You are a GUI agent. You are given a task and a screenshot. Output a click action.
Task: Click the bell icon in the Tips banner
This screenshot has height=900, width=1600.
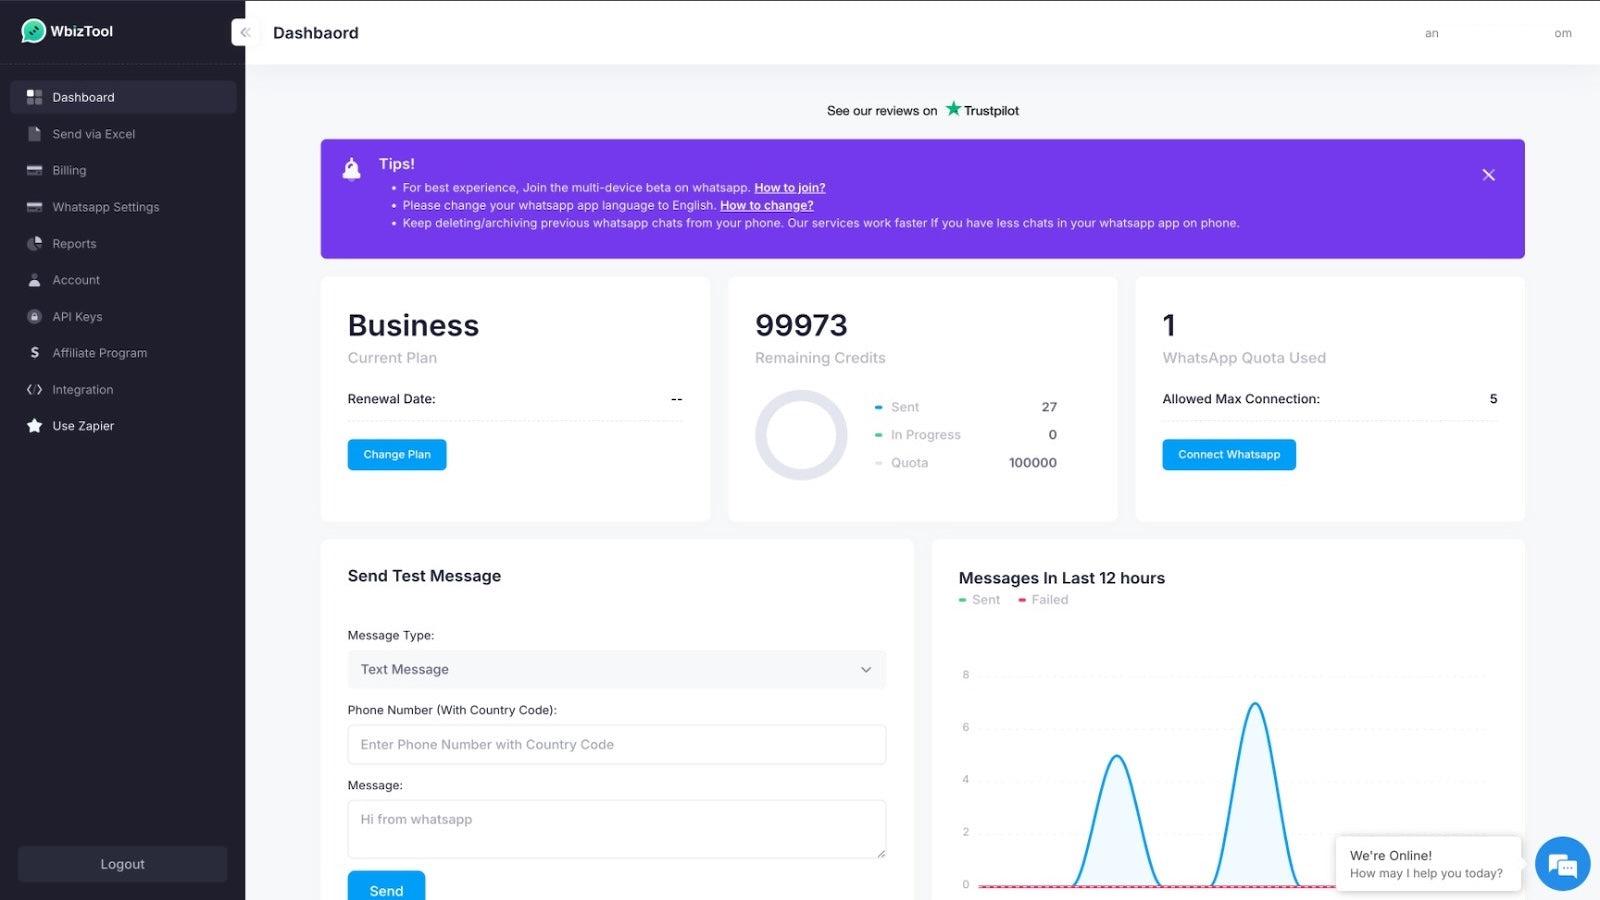[351, 168]
